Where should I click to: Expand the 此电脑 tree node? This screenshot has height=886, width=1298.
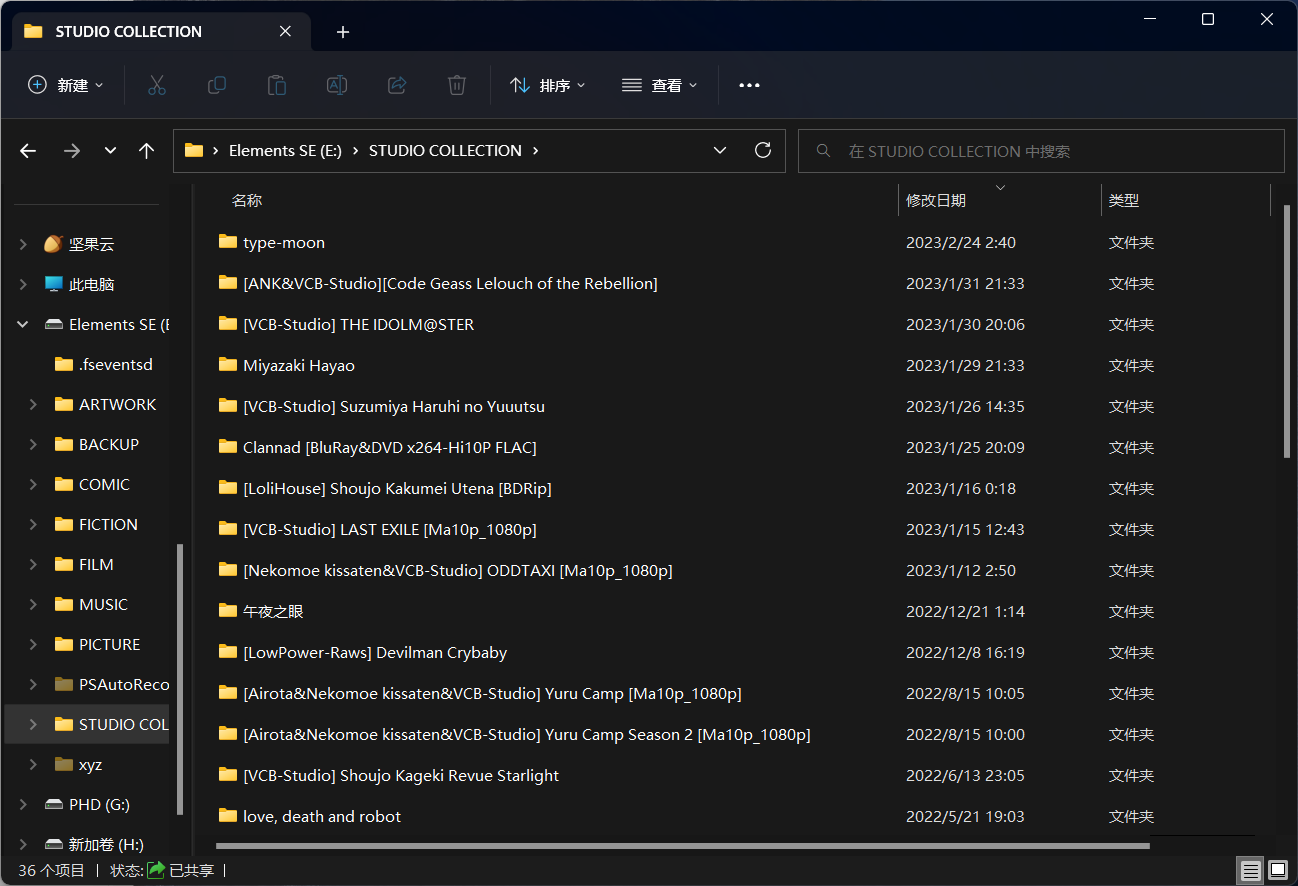(23, 284)
